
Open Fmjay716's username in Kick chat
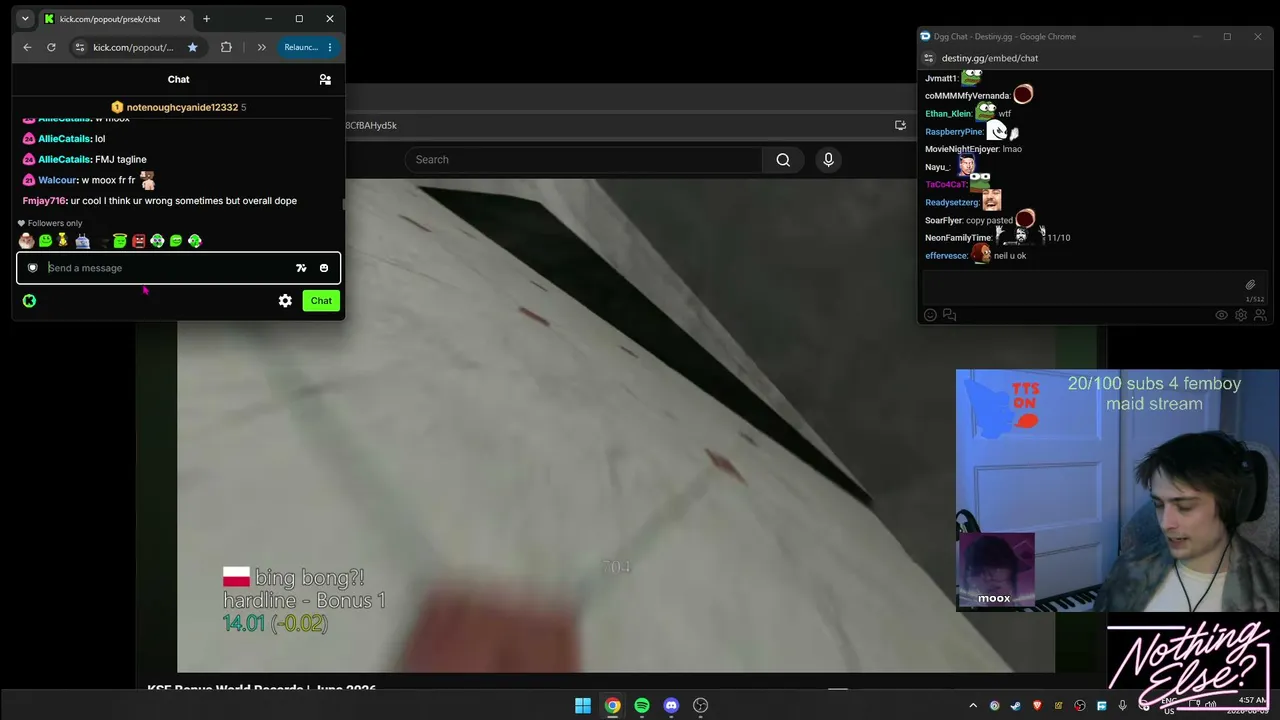44,201
